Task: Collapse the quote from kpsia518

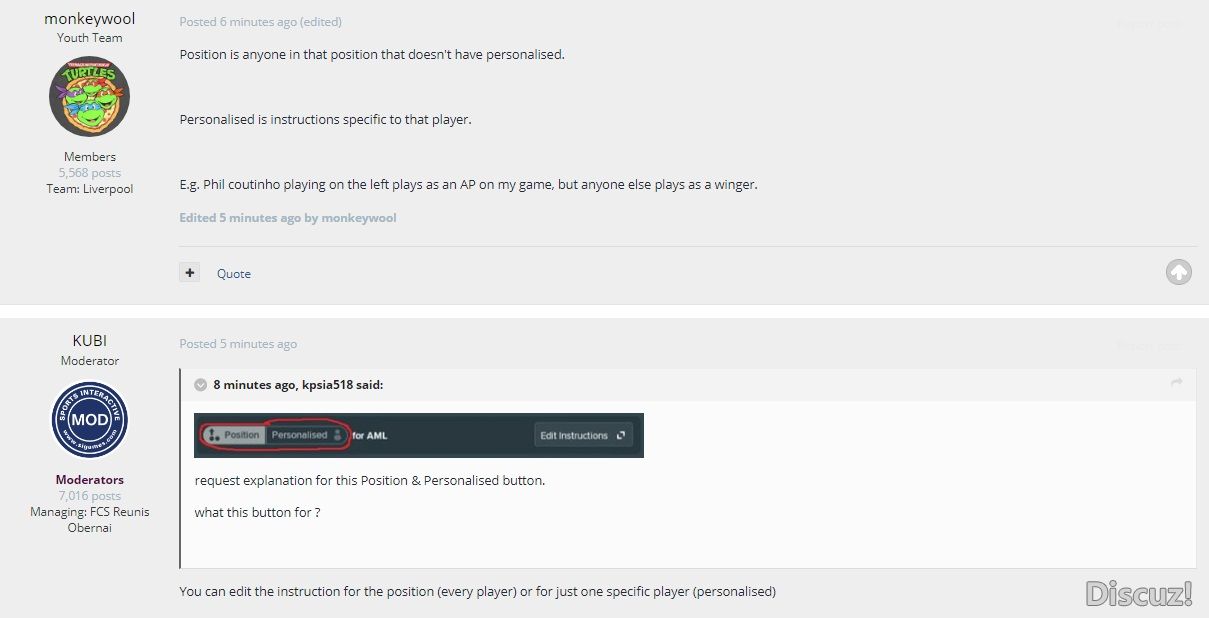Action: click(x=200, y=384)
